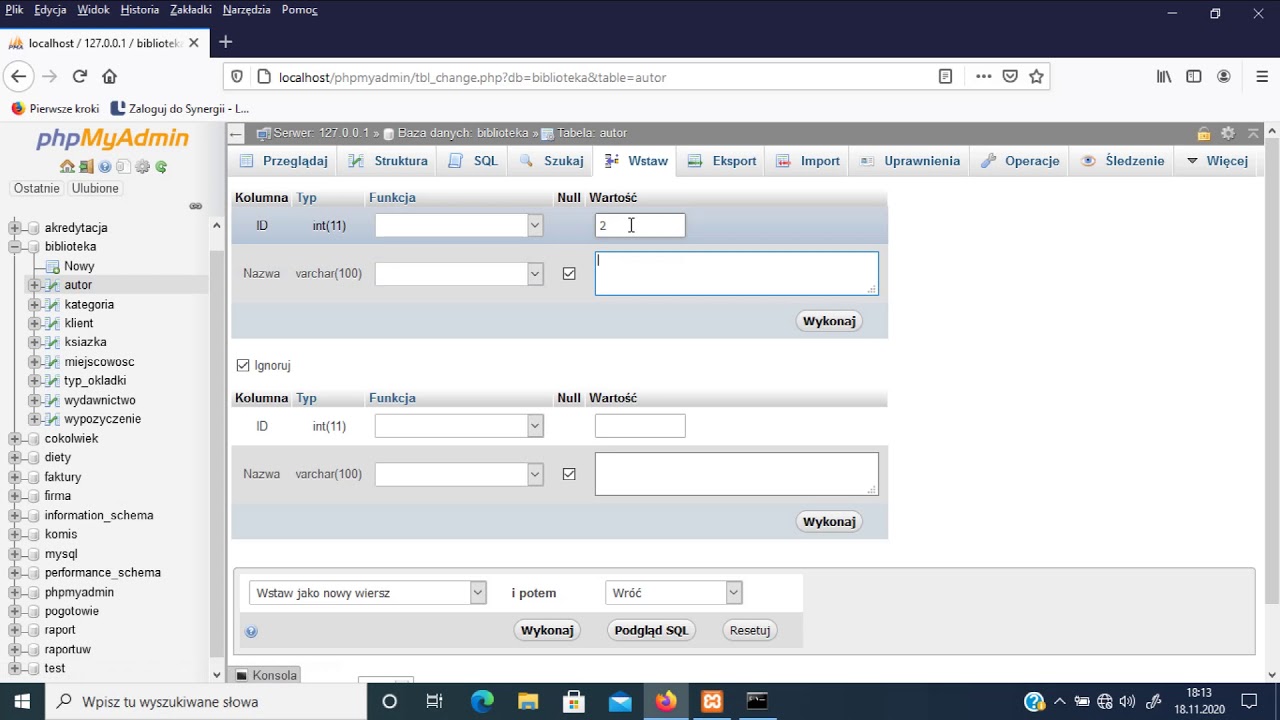Click the link-with-main-panel chain icon
This screenshot has width=1280, height=720.
pyautogui.click(x=196, y=206)
